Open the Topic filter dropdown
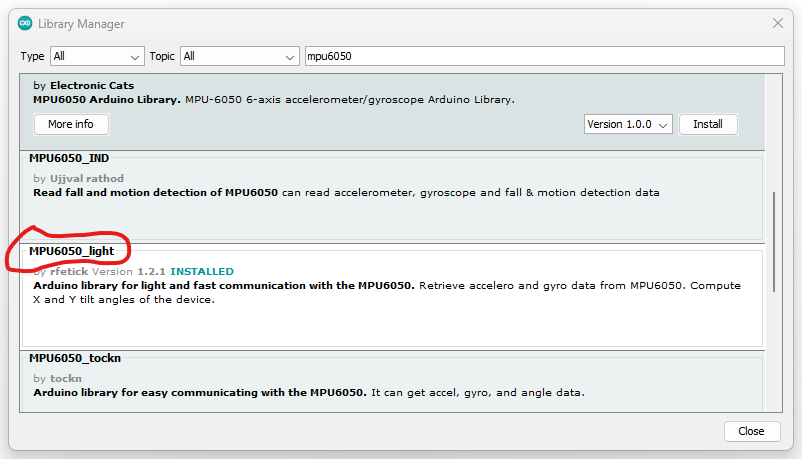The image size is (802, 459). click(240, 57)
